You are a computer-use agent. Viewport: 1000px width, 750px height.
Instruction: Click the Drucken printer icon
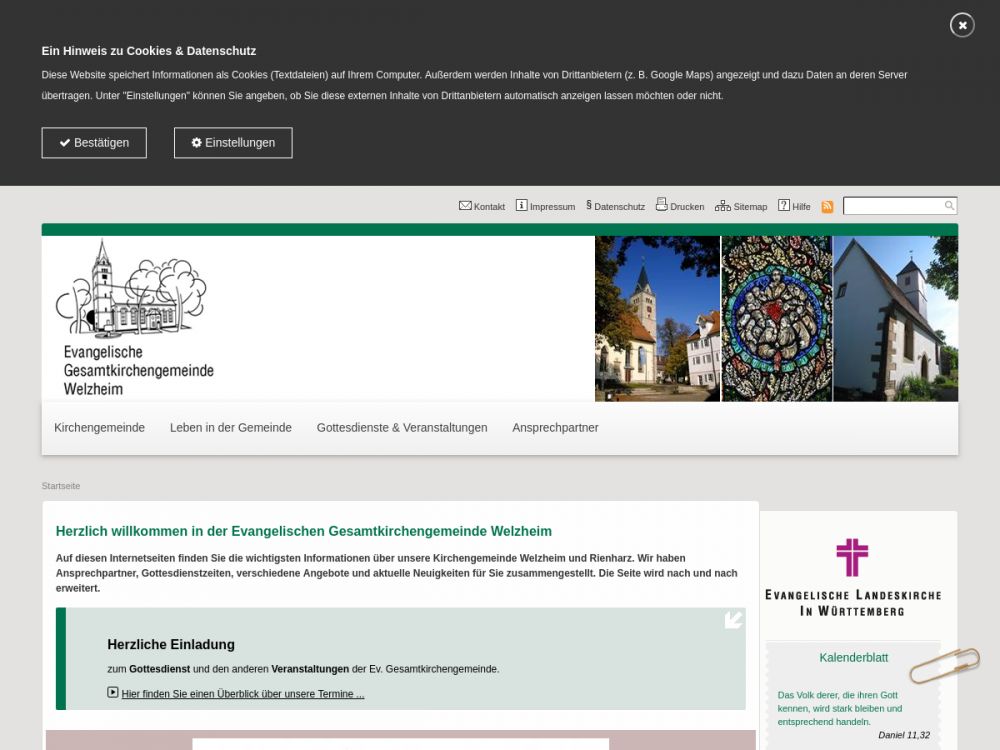661,205
